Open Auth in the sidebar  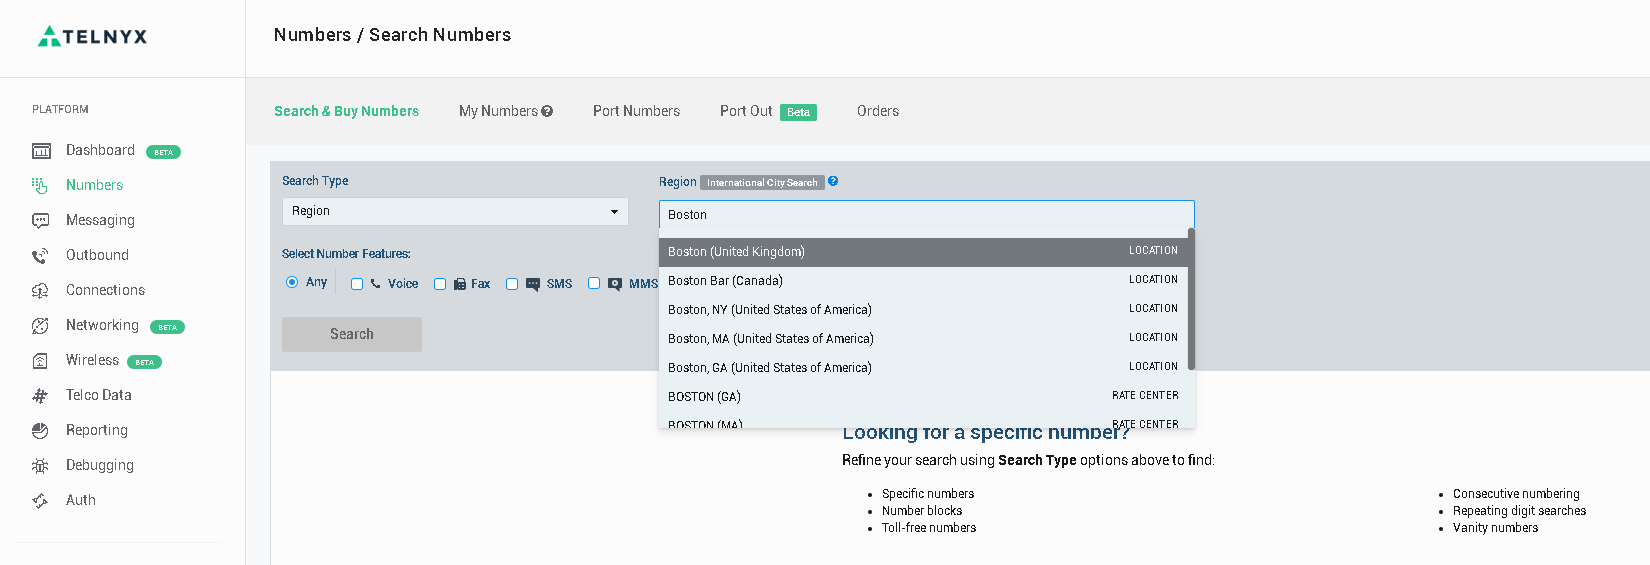coord(81,500)
